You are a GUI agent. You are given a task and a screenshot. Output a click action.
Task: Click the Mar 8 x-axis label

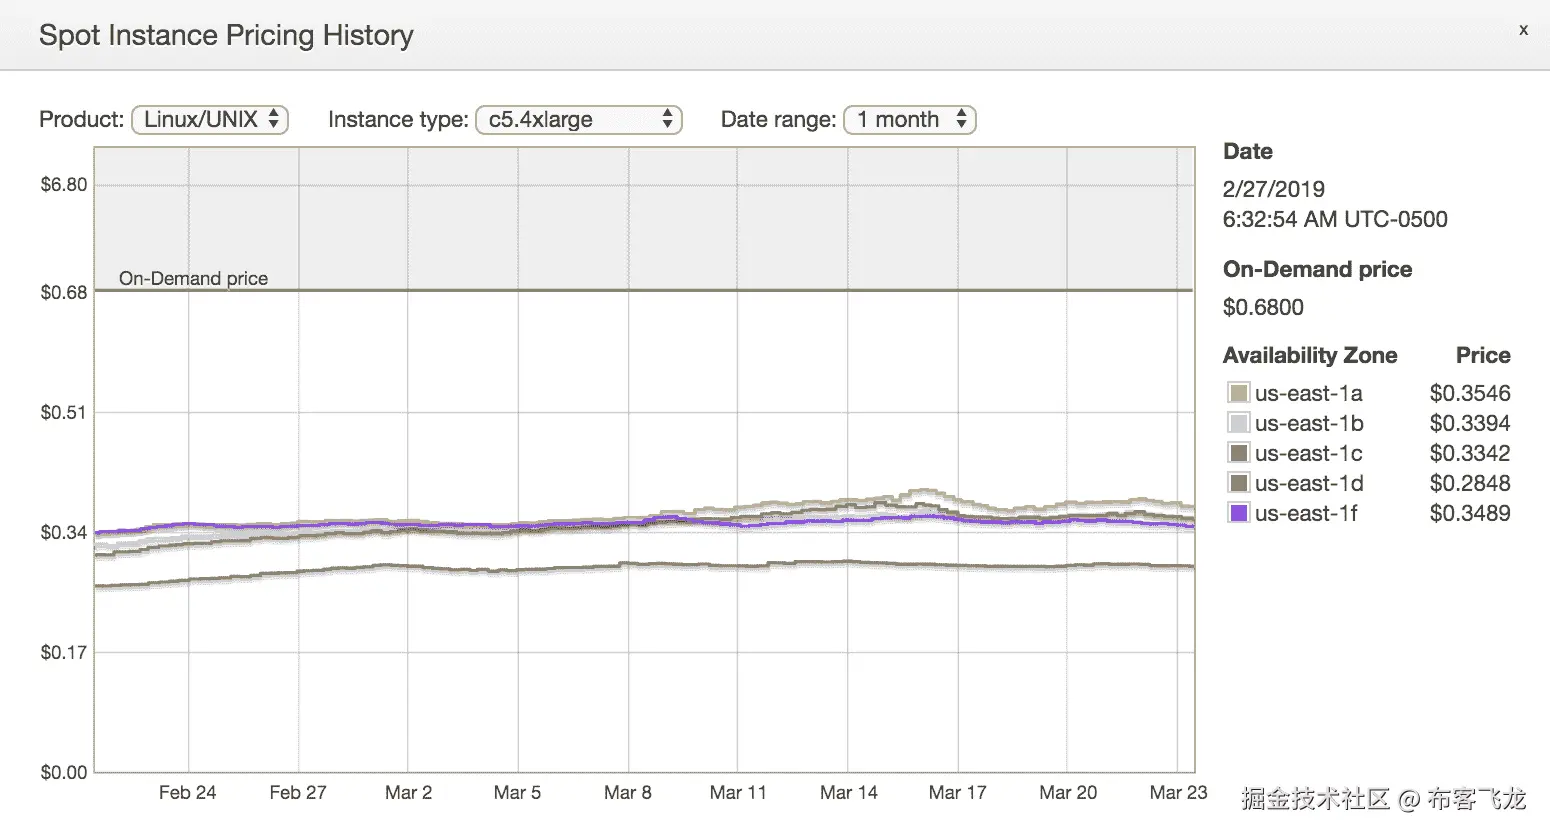[x=628, y=792]
